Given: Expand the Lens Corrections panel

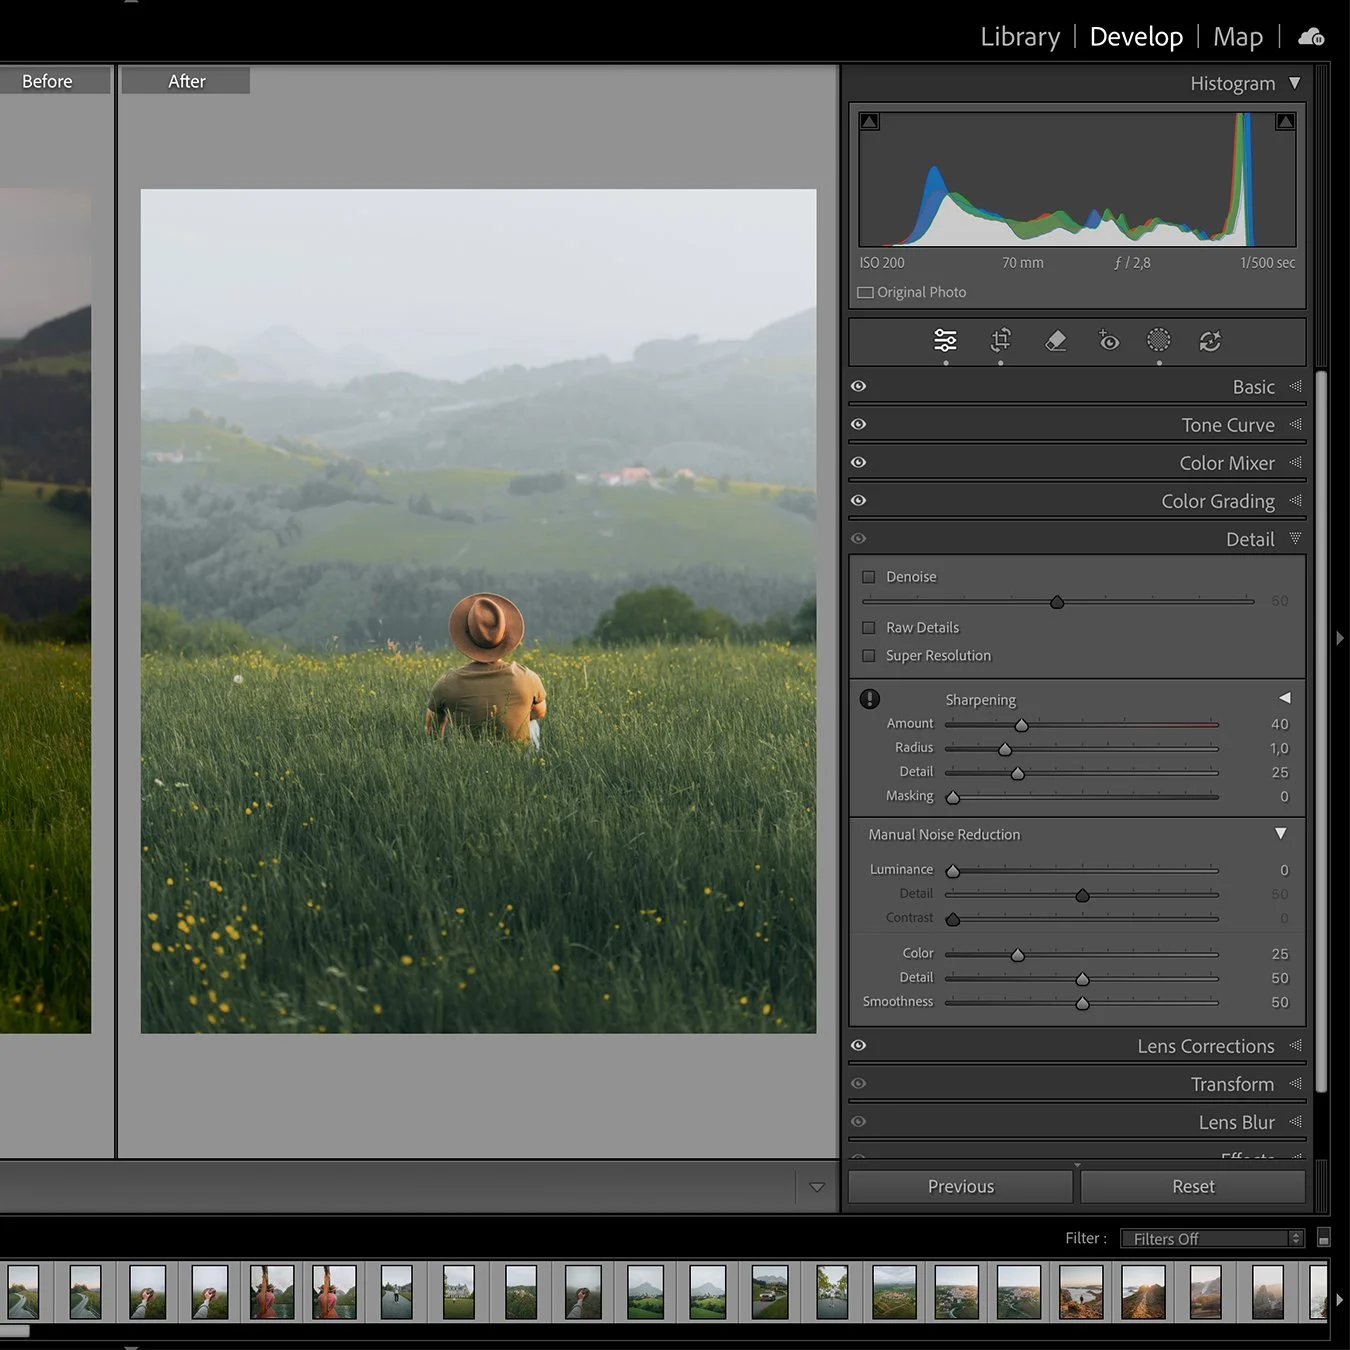Looking at the screenshot, I should click(x=1296, y=1045).
